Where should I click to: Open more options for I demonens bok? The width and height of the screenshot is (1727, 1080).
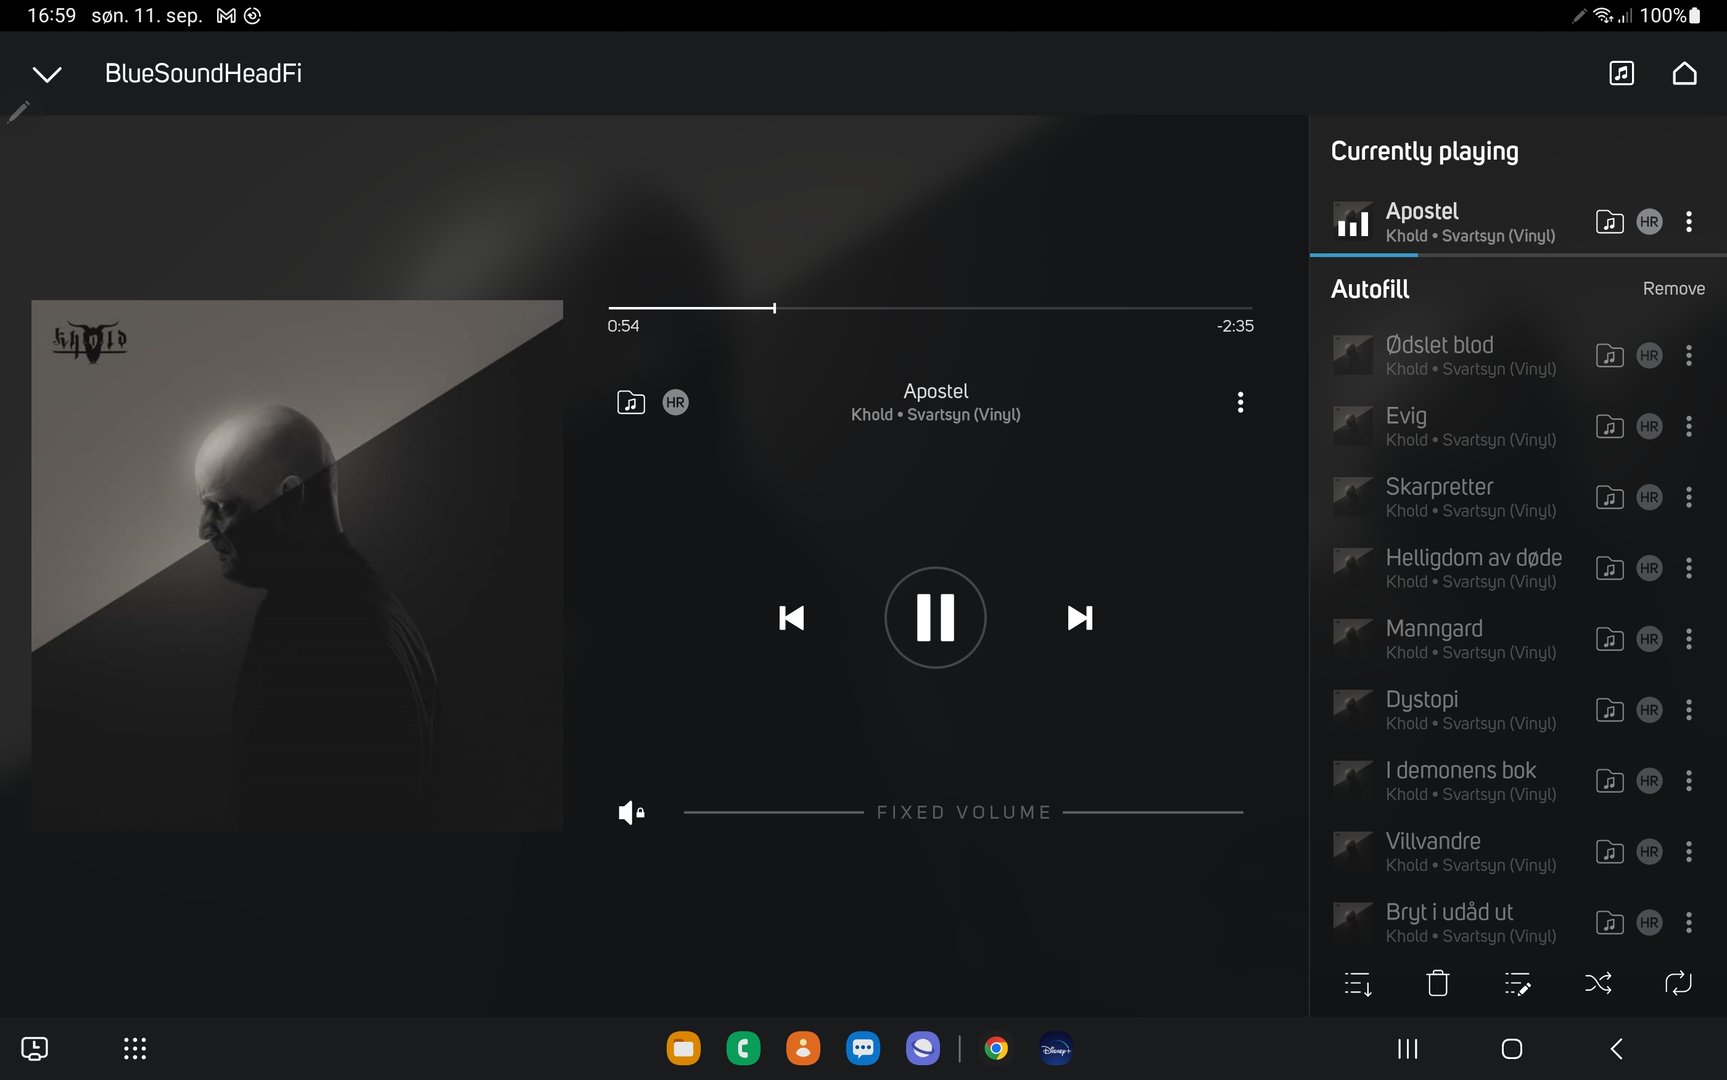coord(1689,781)
